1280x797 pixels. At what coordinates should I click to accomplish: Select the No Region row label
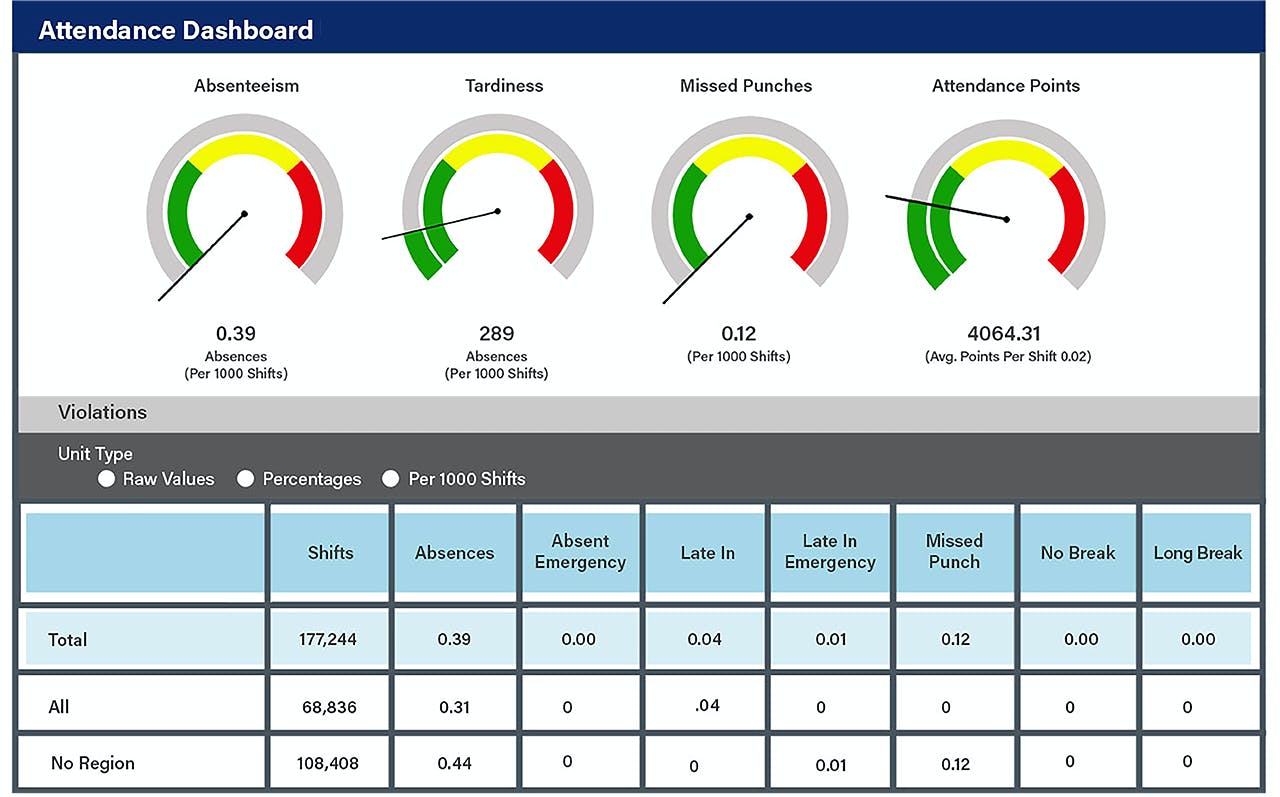93,763
